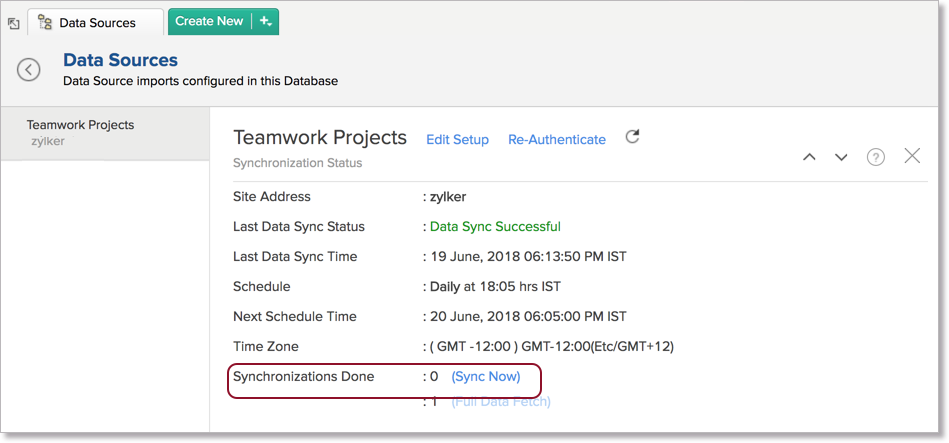Click the Data Sources tab tree icon
Image resolution: width=949 pixels, height=443 pixels.
pyautogui.click(x=45, y=23)
